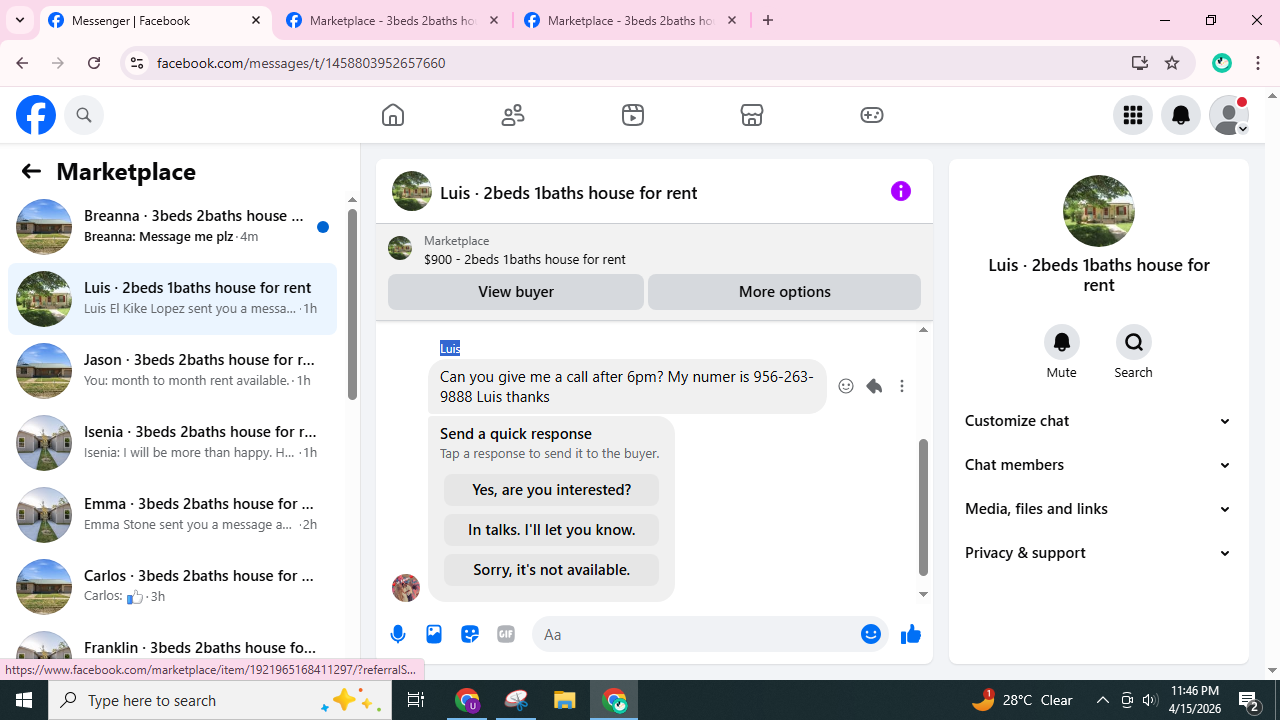Screen dimensions: 1280x720
Task: Open the Gaming controller icon
Action: tap(872, 115)
